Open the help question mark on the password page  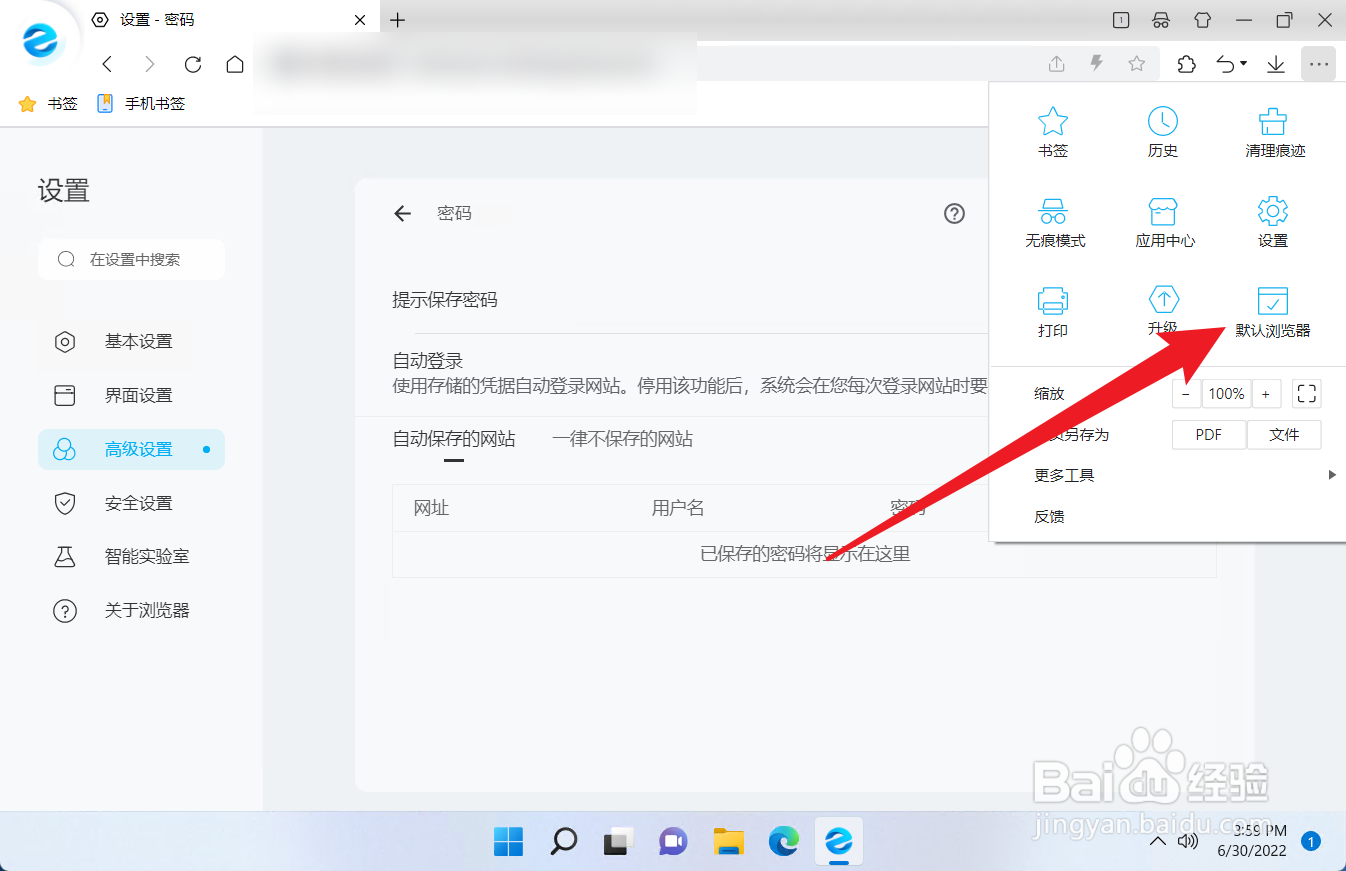click(955, 213)
